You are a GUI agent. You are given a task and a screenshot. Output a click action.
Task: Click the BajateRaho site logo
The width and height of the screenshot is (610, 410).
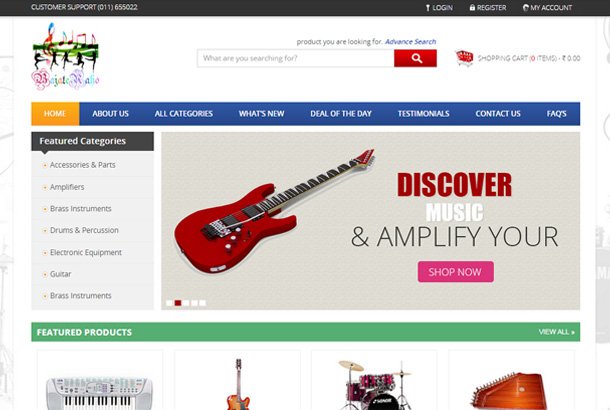[x=65, y=56]
